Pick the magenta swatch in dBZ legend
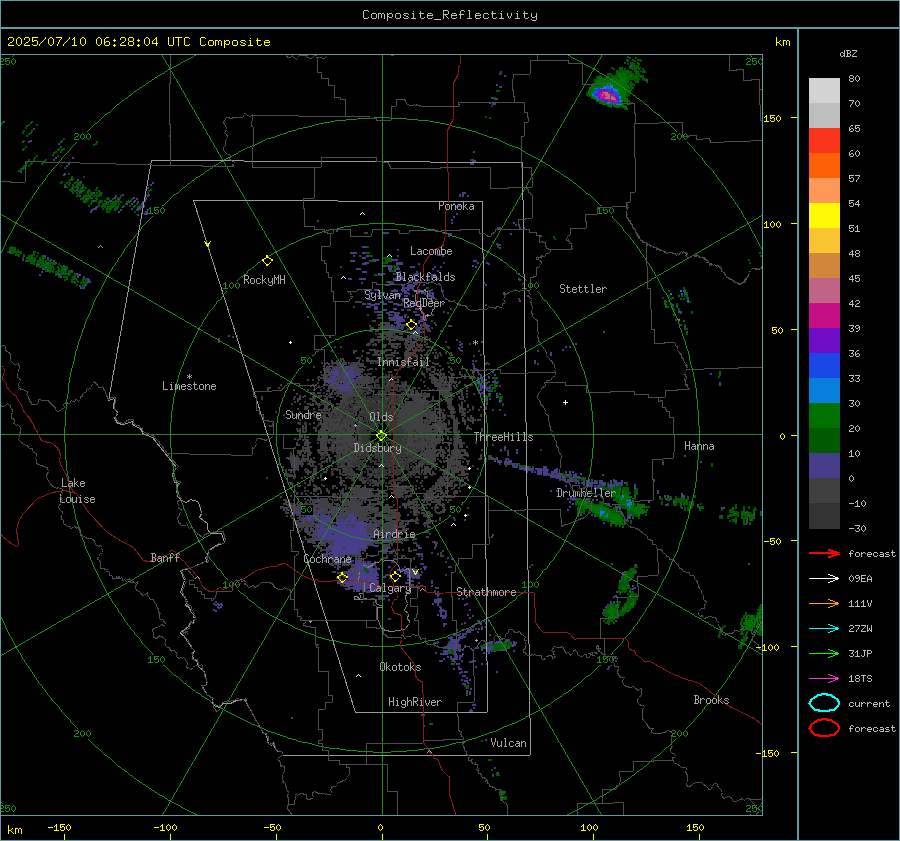 (x=824, y=316)
